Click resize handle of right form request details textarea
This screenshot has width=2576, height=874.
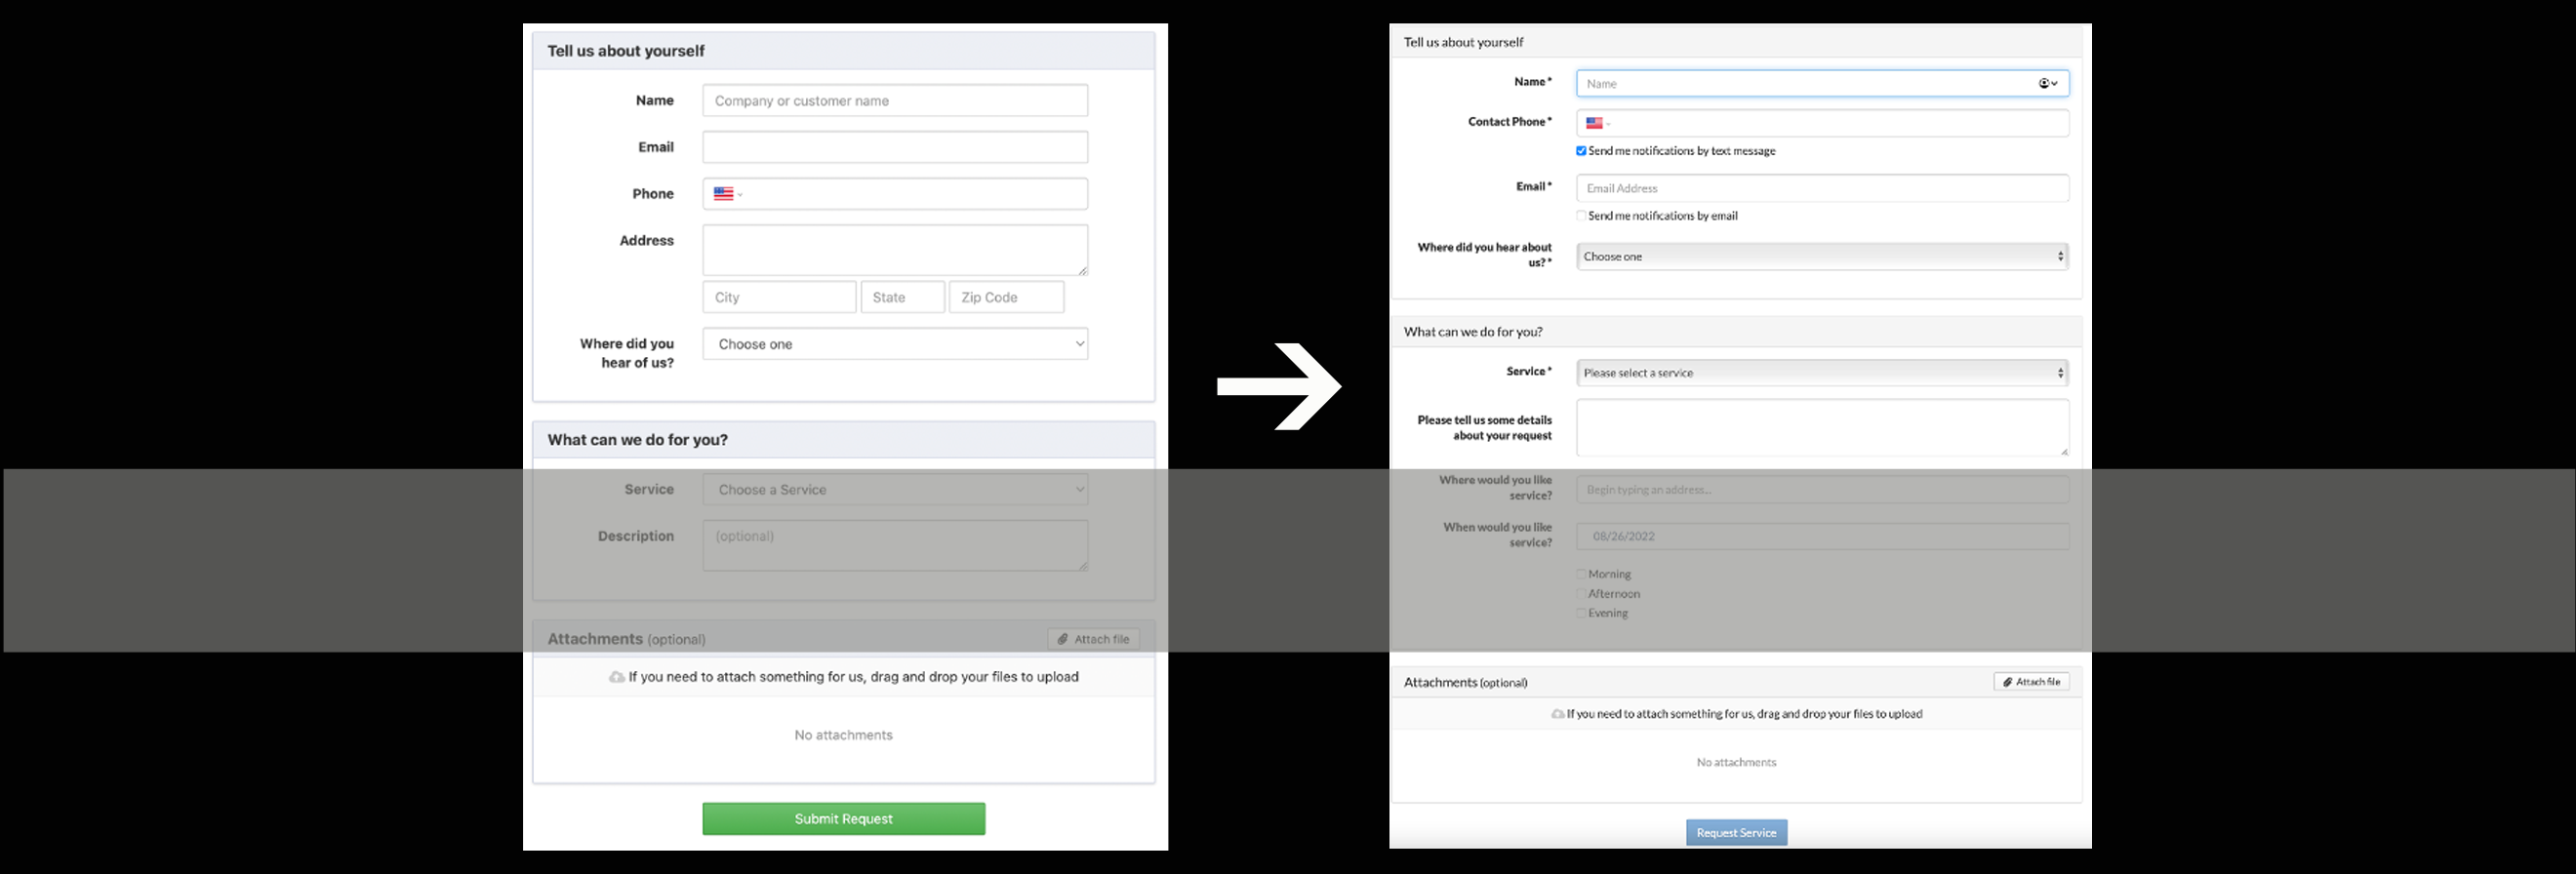click(2063, 451)
